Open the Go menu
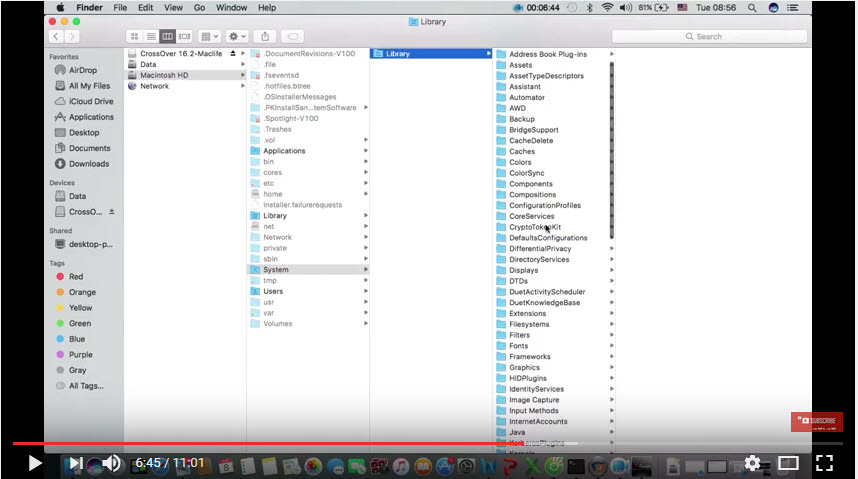Image resolution: width=858 pixels, height=479 pixels. pos(198,7)
